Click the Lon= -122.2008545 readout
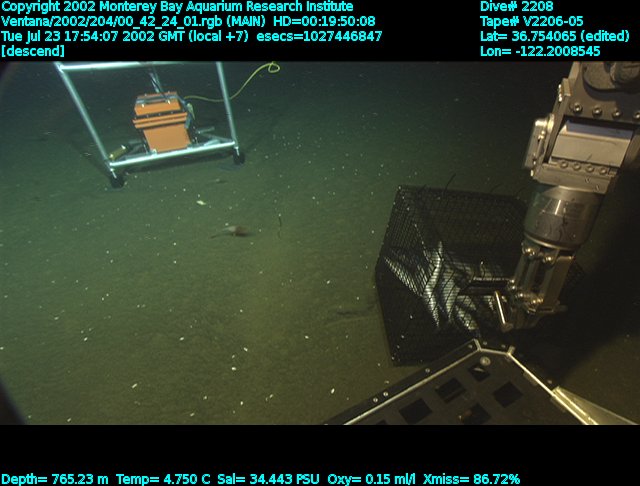640x486 pixels. click(x=540, y=51)
